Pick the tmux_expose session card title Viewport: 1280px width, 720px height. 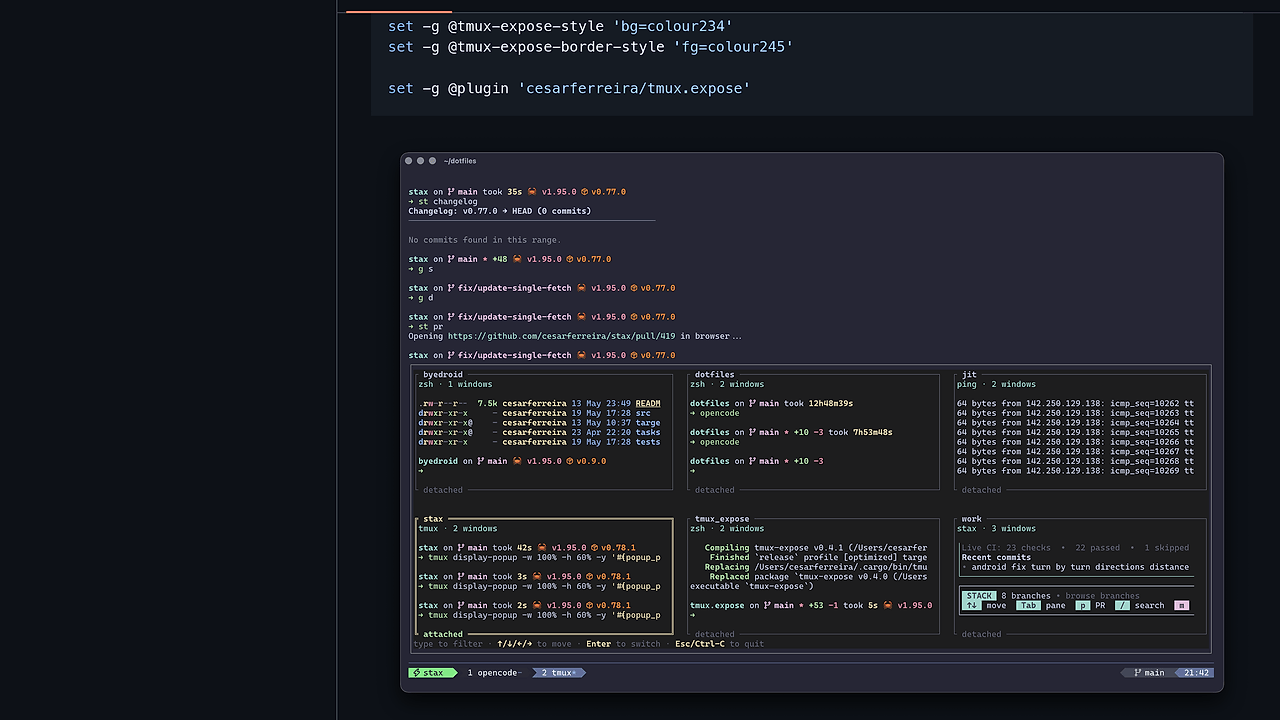722,519
